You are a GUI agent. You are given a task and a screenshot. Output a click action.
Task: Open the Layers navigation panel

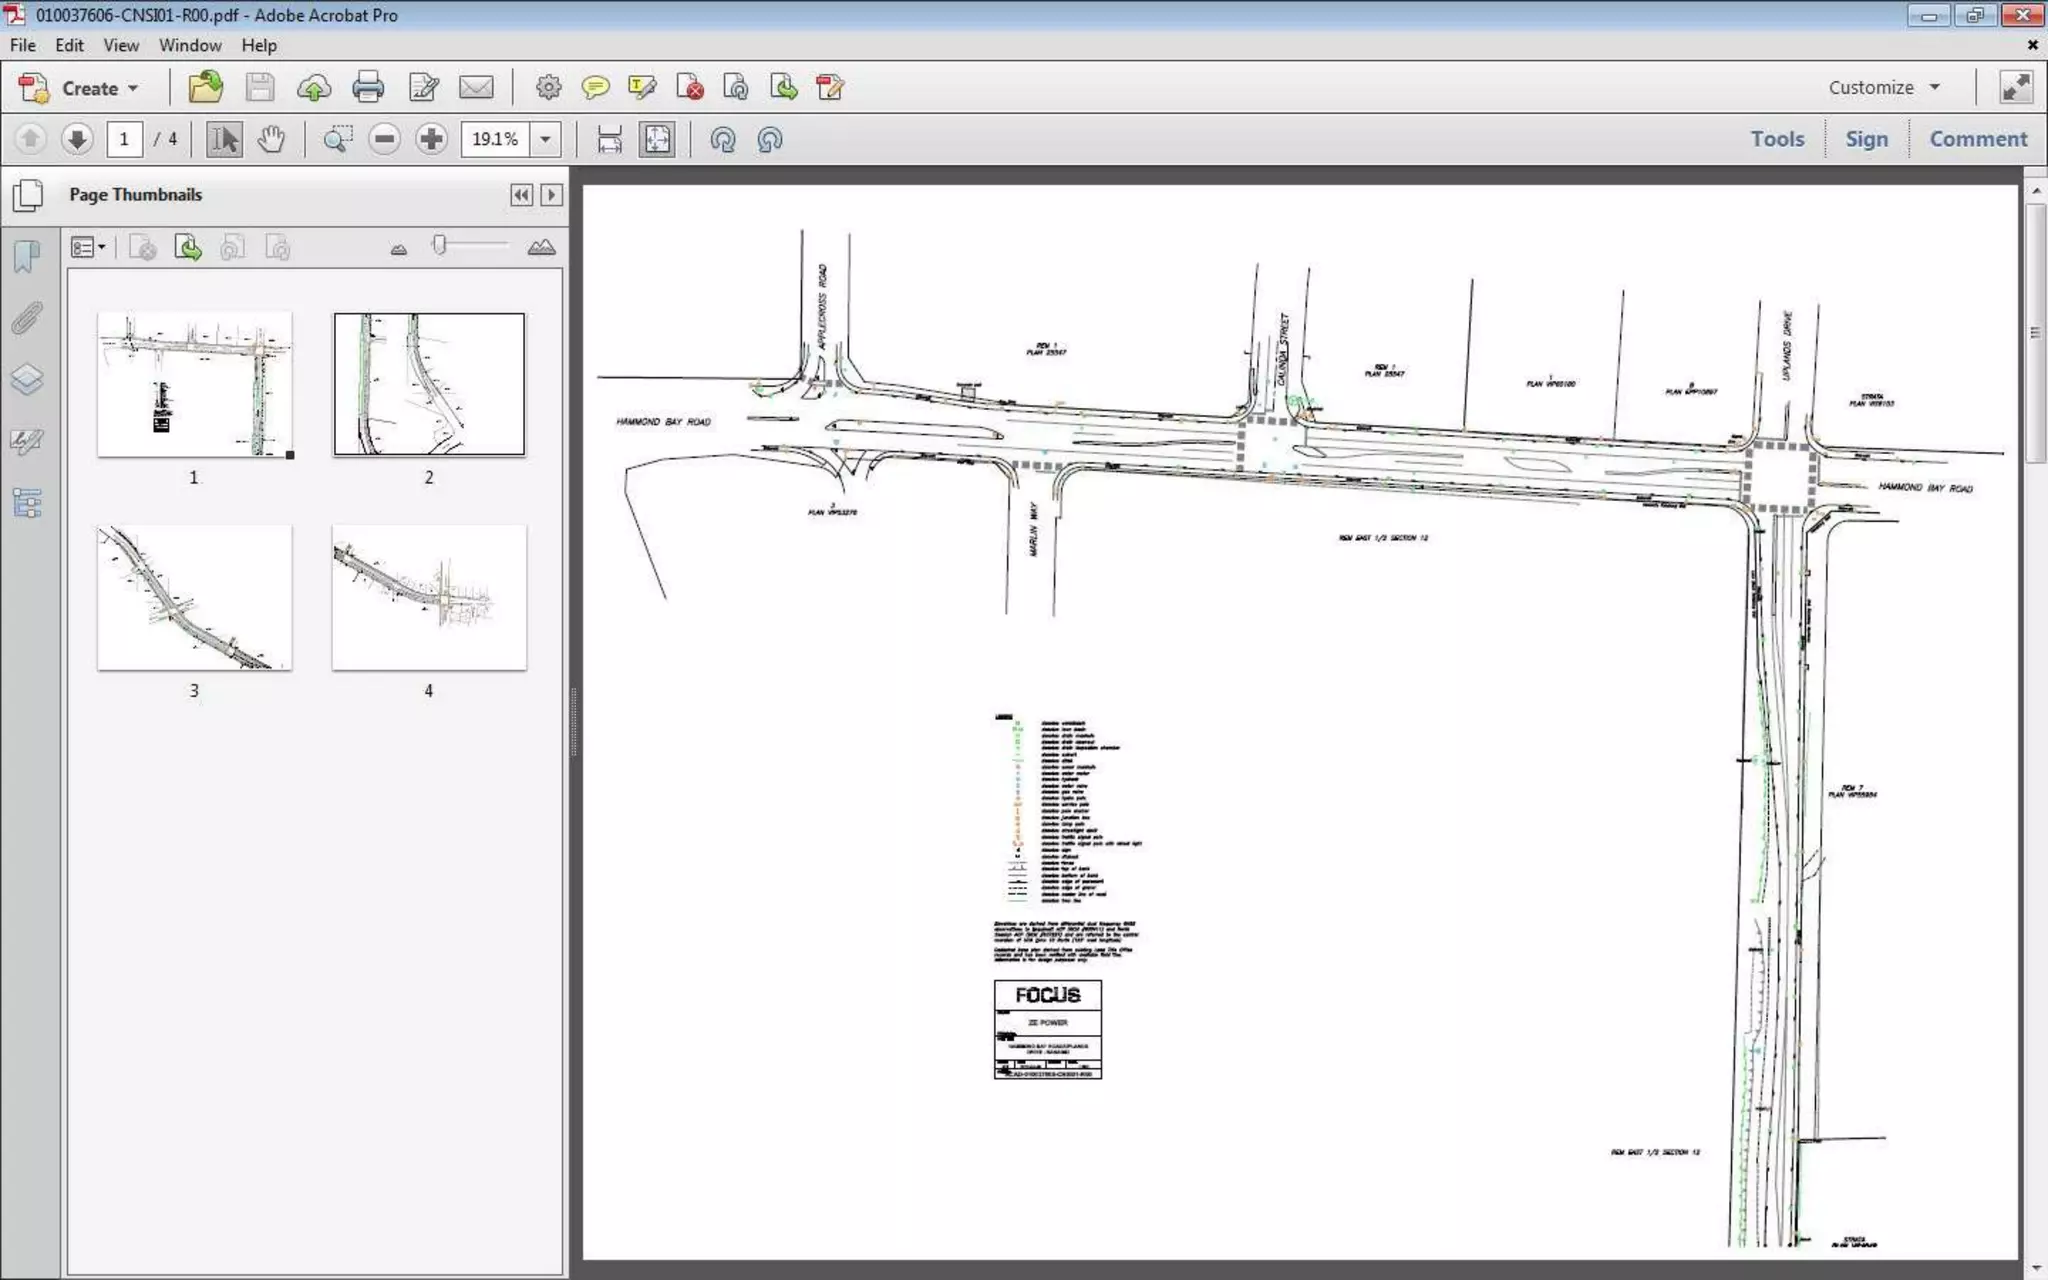point(27,380)
